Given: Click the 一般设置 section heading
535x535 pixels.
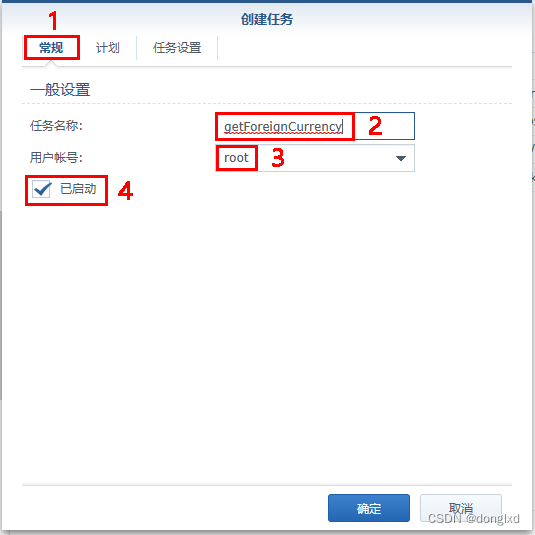Looking at the screenshot, I should coord(60,90).
